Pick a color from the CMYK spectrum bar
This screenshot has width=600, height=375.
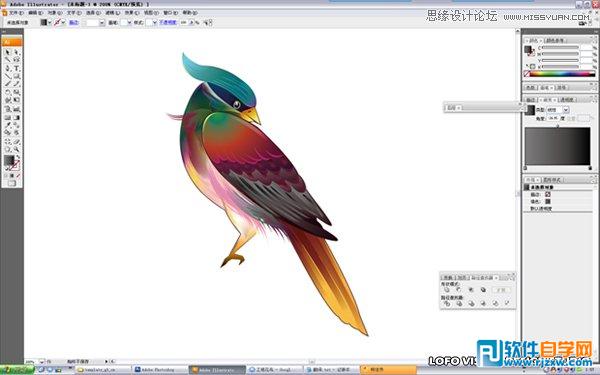coord(562,74)
